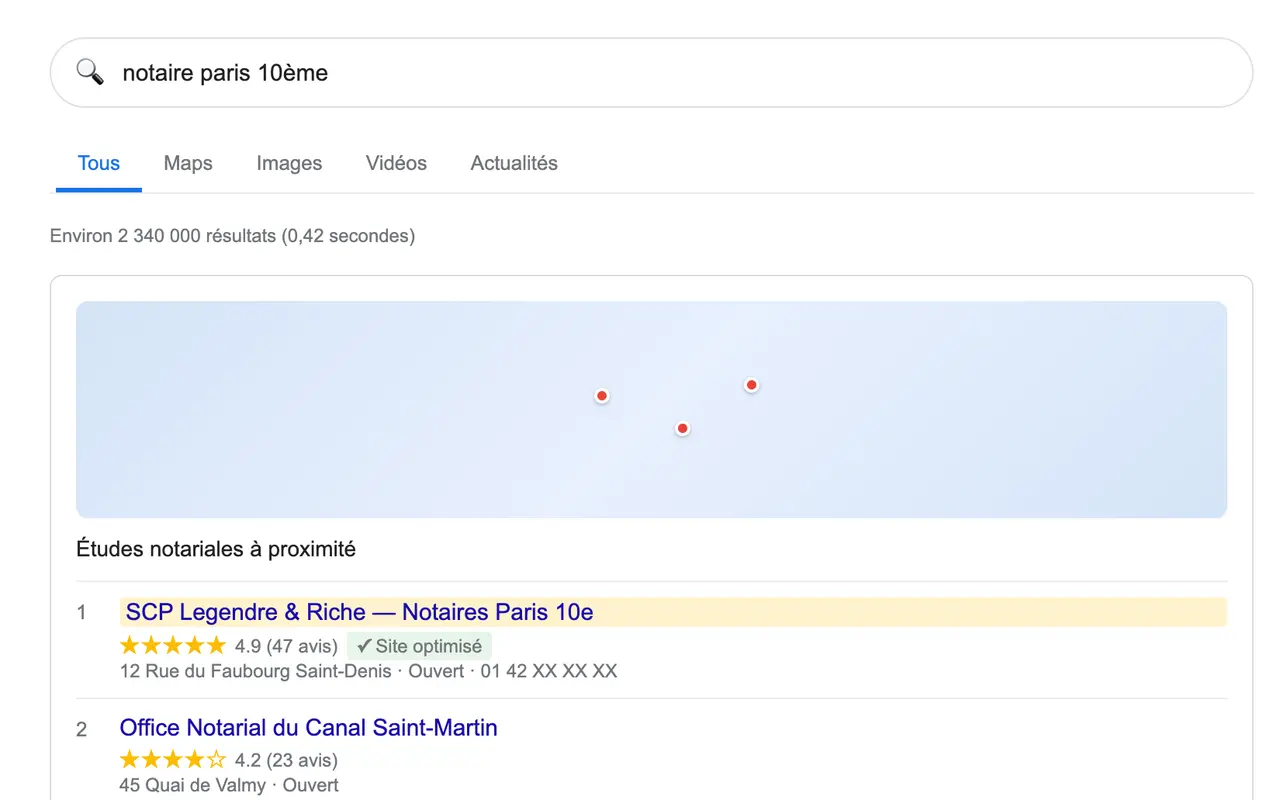The height and width of the screenshot is (800, 1280).
Task: Open the Images tab
Action: 289,163
